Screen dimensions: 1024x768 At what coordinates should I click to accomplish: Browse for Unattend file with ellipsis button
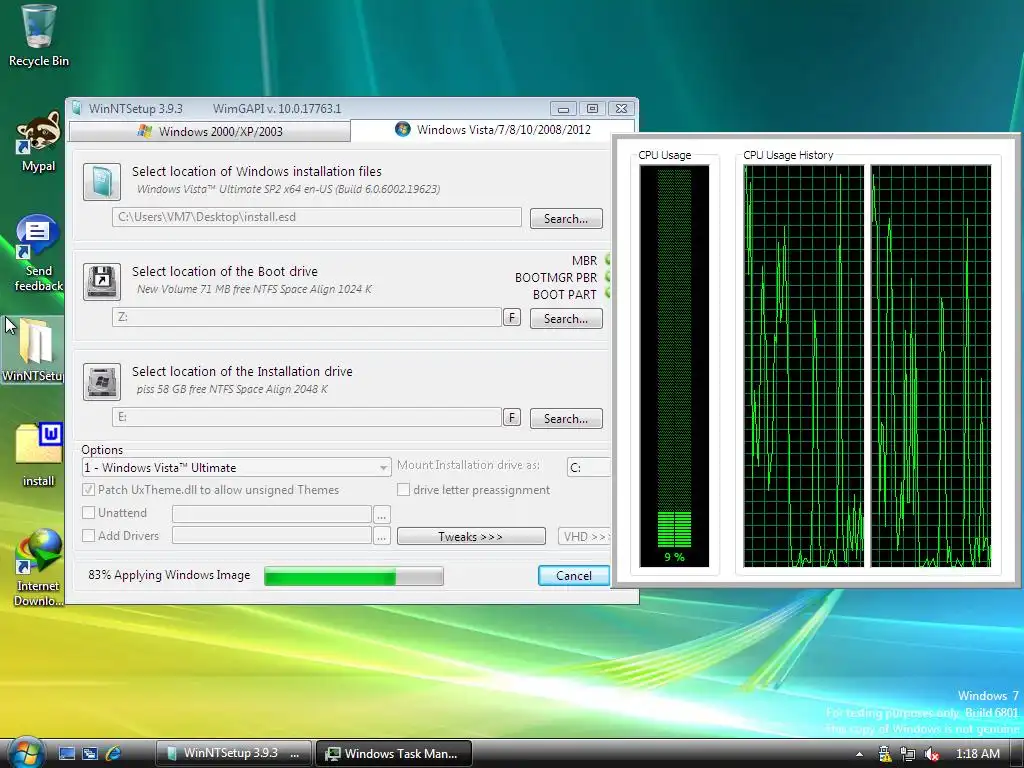382,514
